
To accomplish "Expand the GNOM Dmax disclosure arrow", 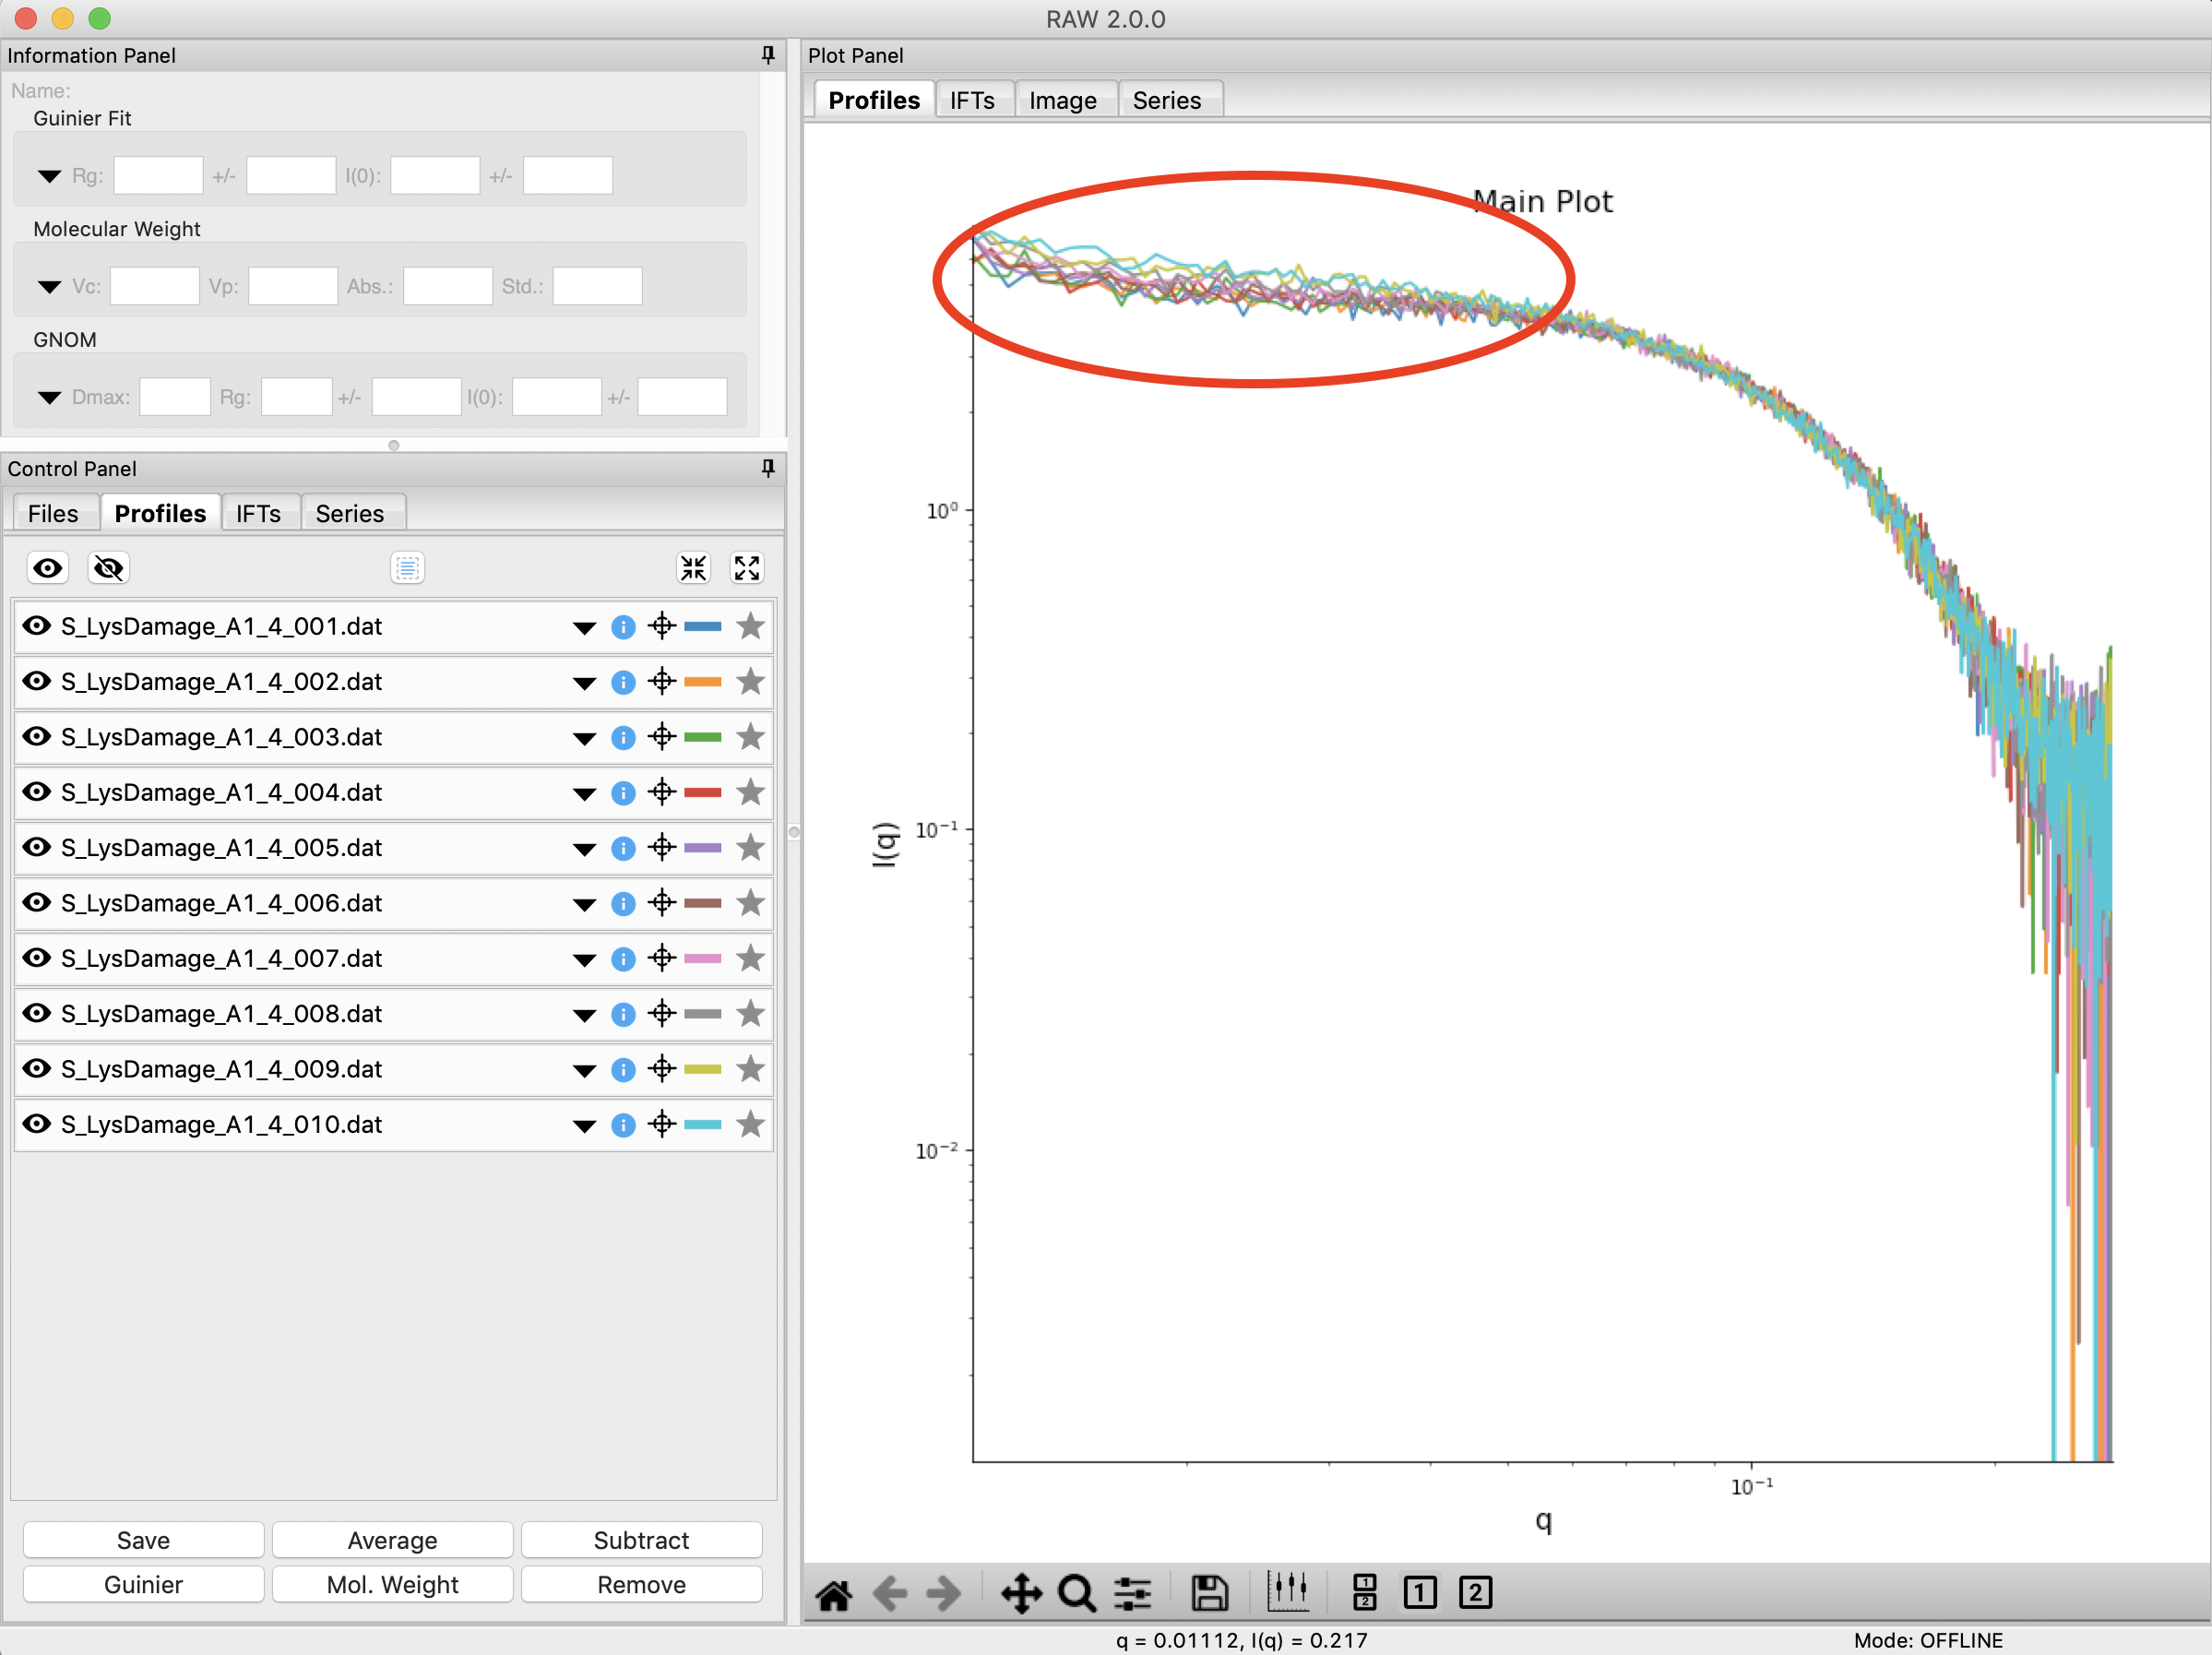I will (49, 398).
